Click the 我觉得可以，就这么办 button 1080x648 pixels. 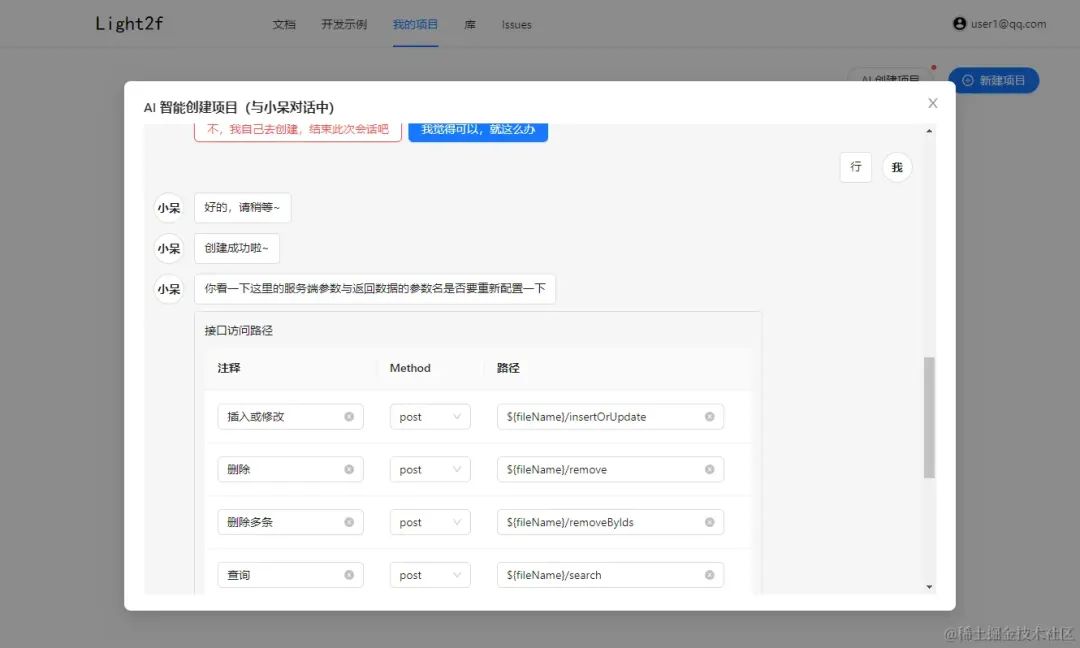click(478, 129)
